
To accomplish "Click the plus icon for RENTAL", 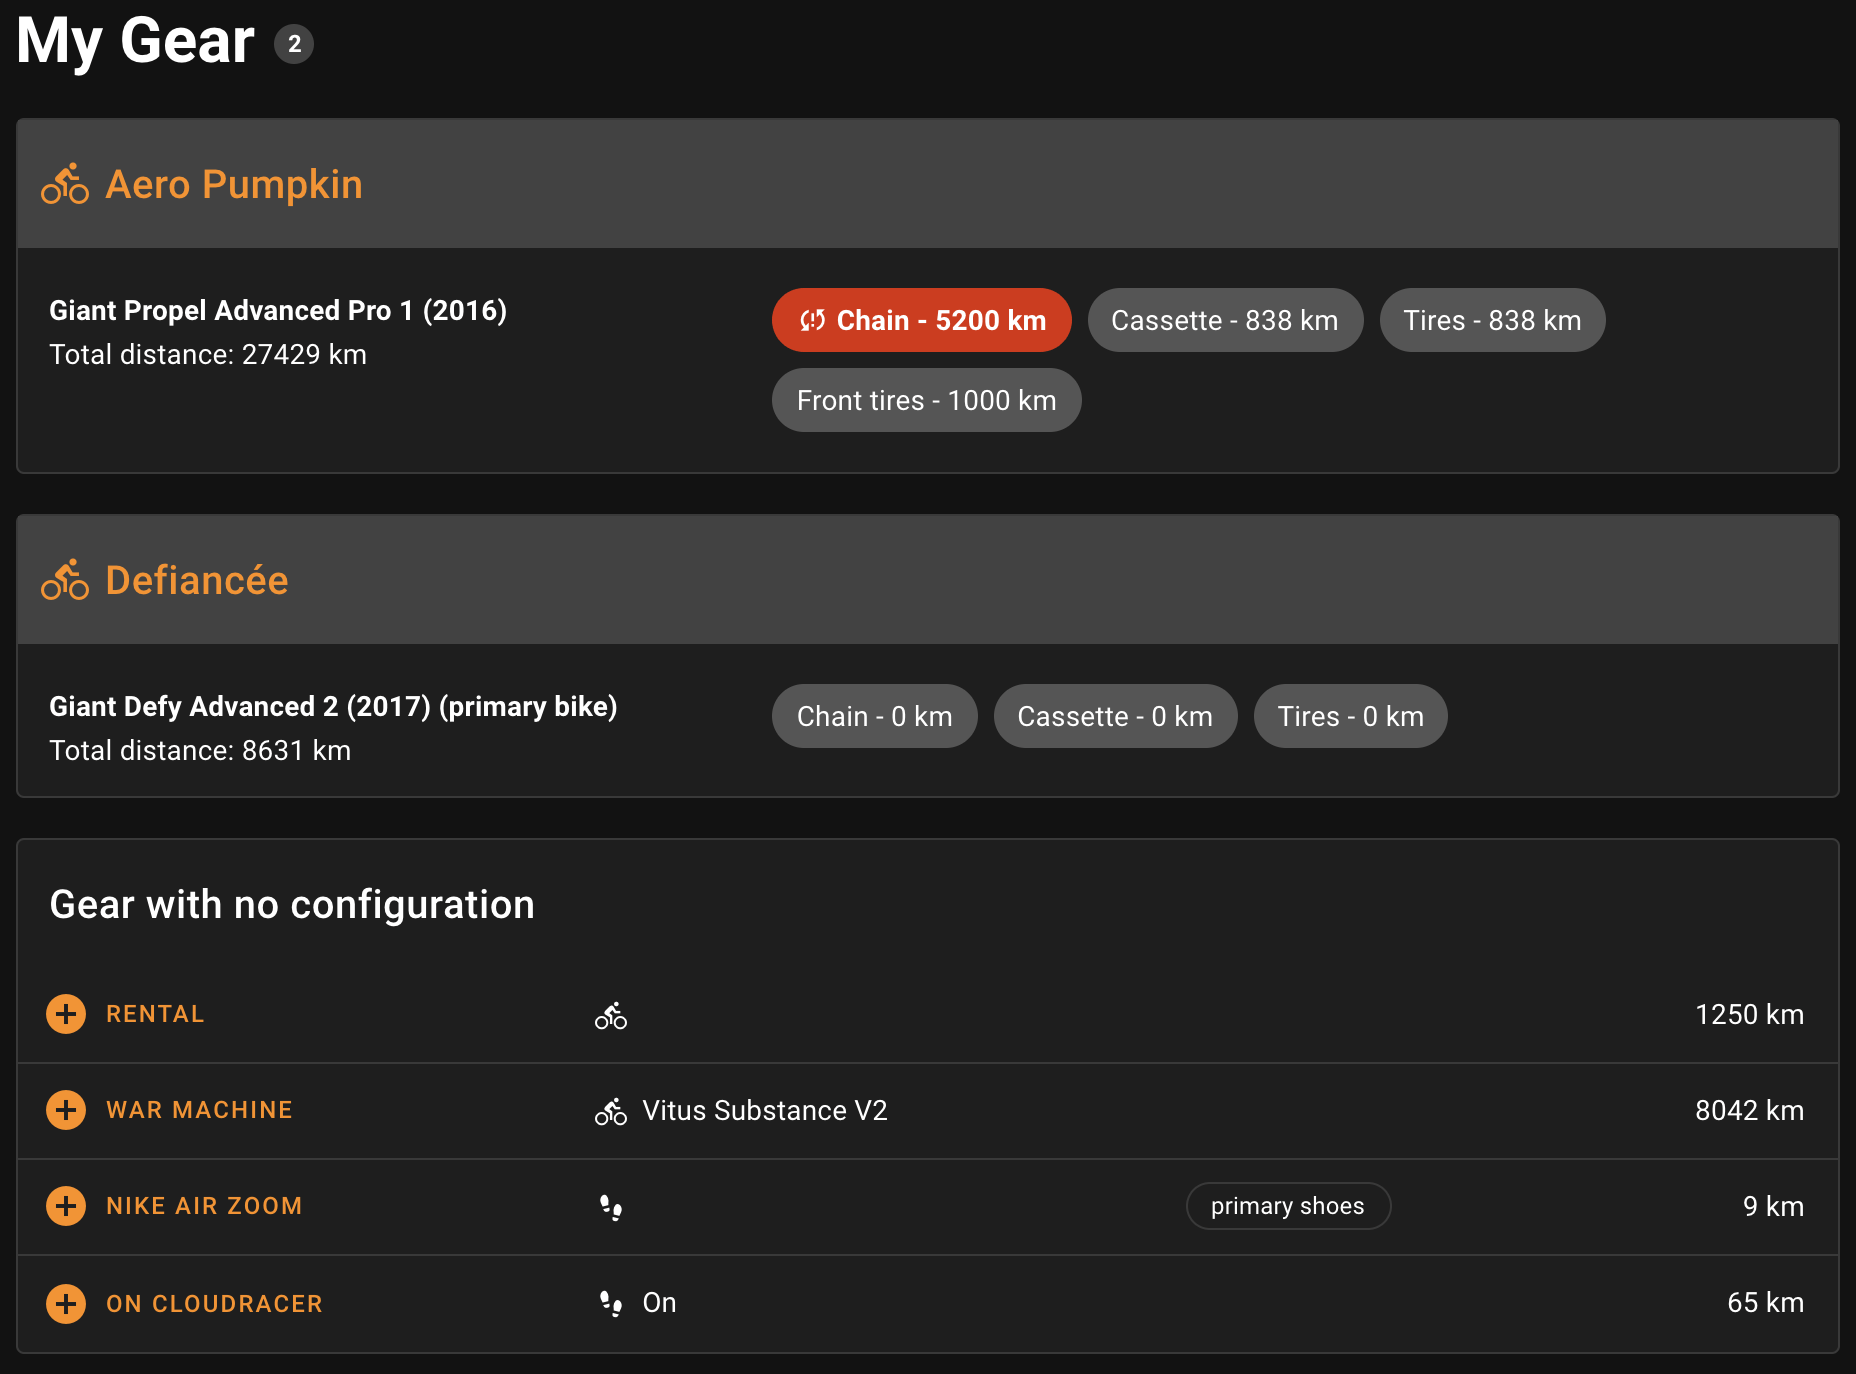I will click(66, 1014).
